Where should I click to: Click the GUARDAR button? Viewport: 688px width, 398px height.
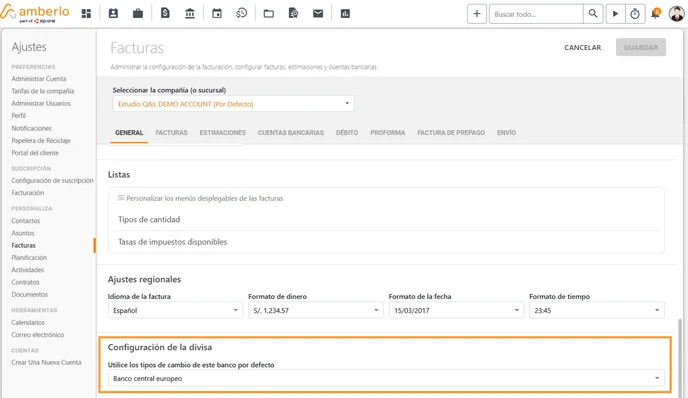641,47
